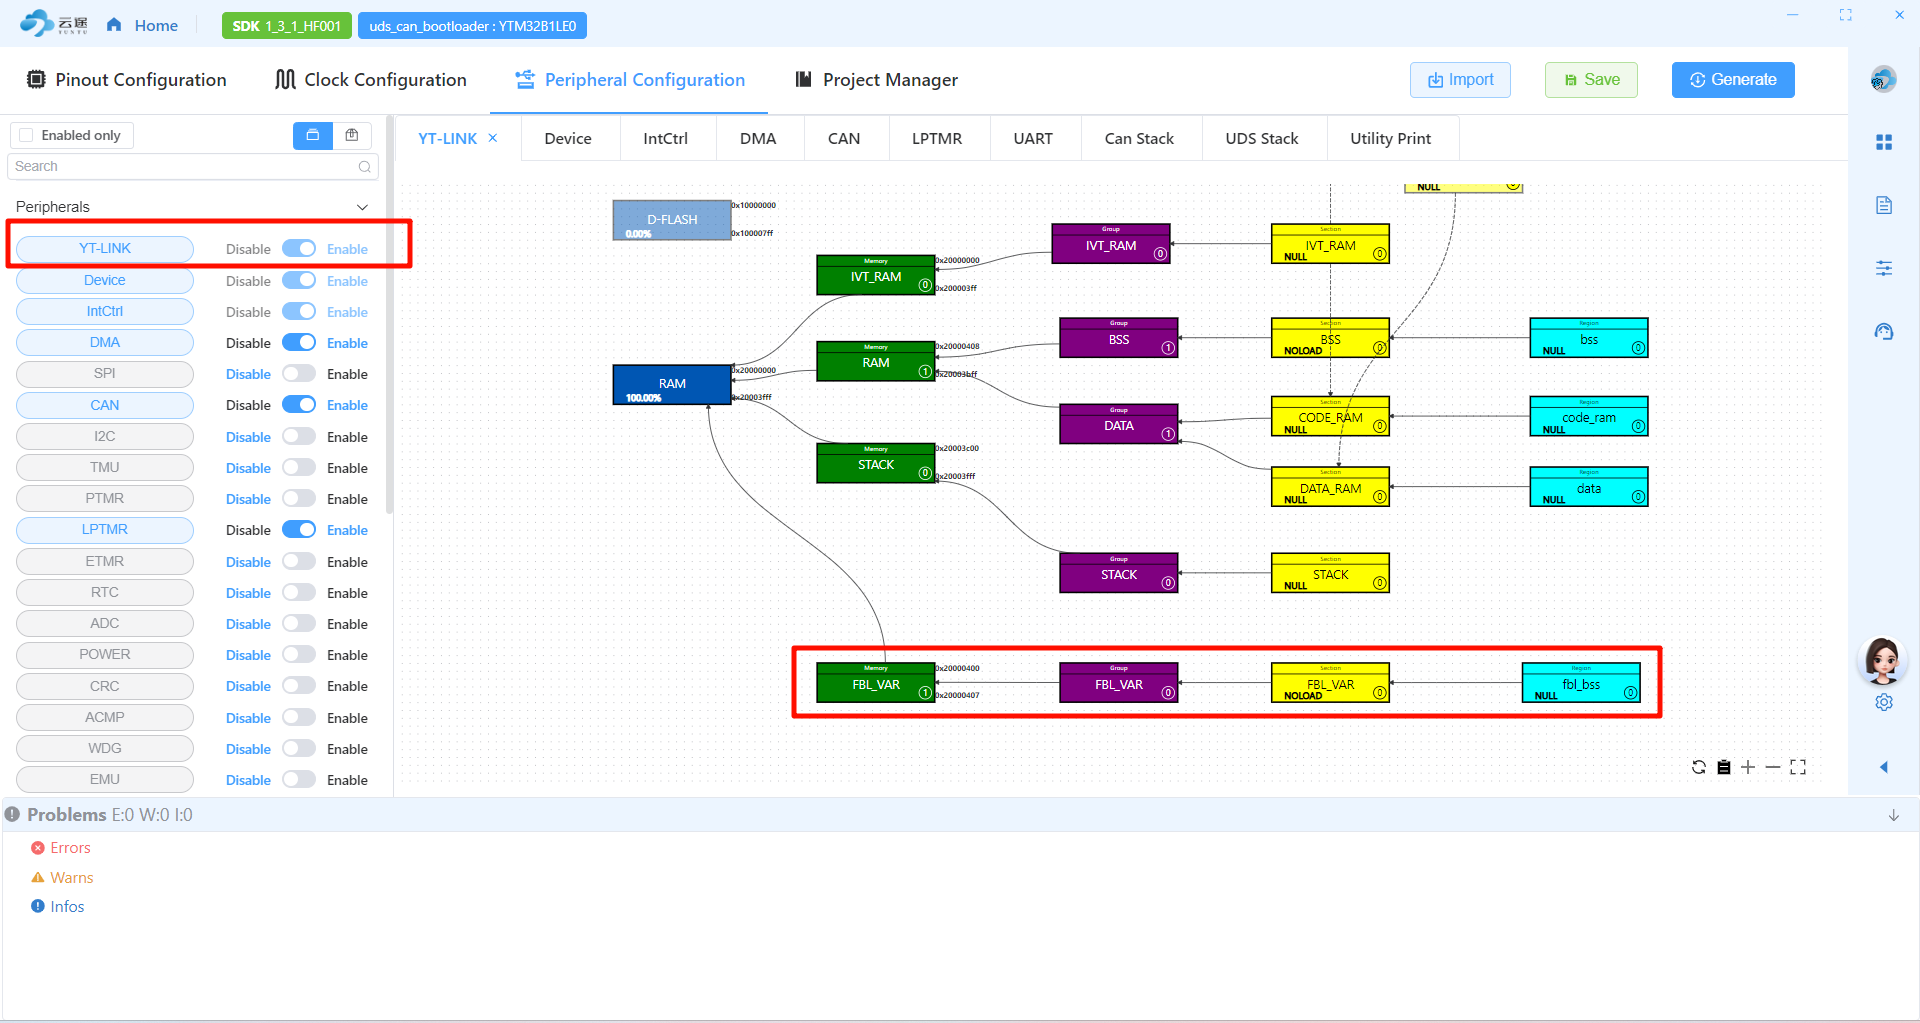Toggle the SPI peripheral switch
1920x1023 pixels.
[299, 374]
